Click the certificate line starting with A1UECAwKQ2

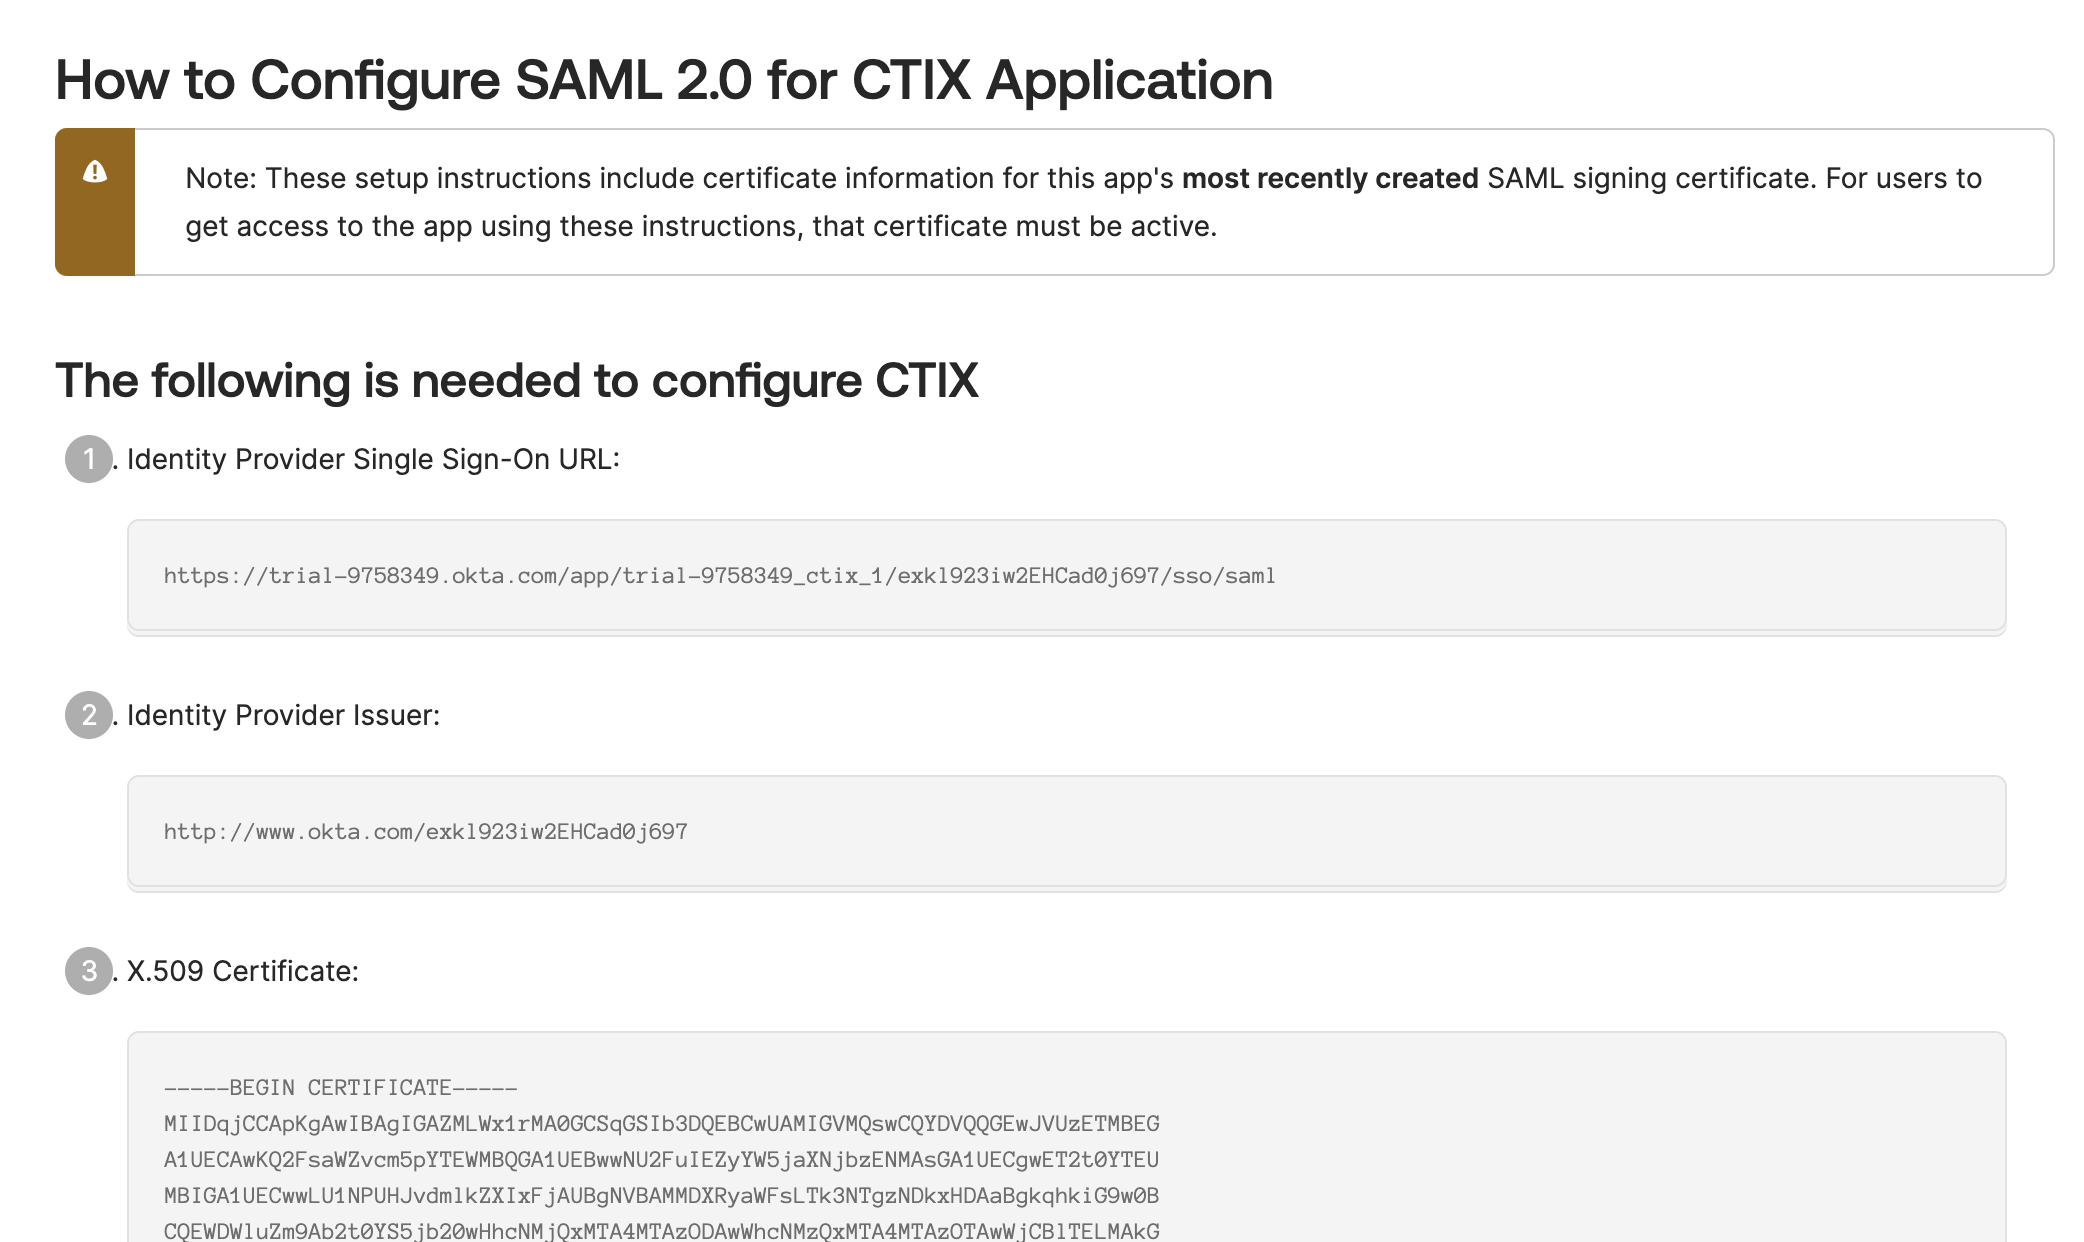(x=661, y=1160)
